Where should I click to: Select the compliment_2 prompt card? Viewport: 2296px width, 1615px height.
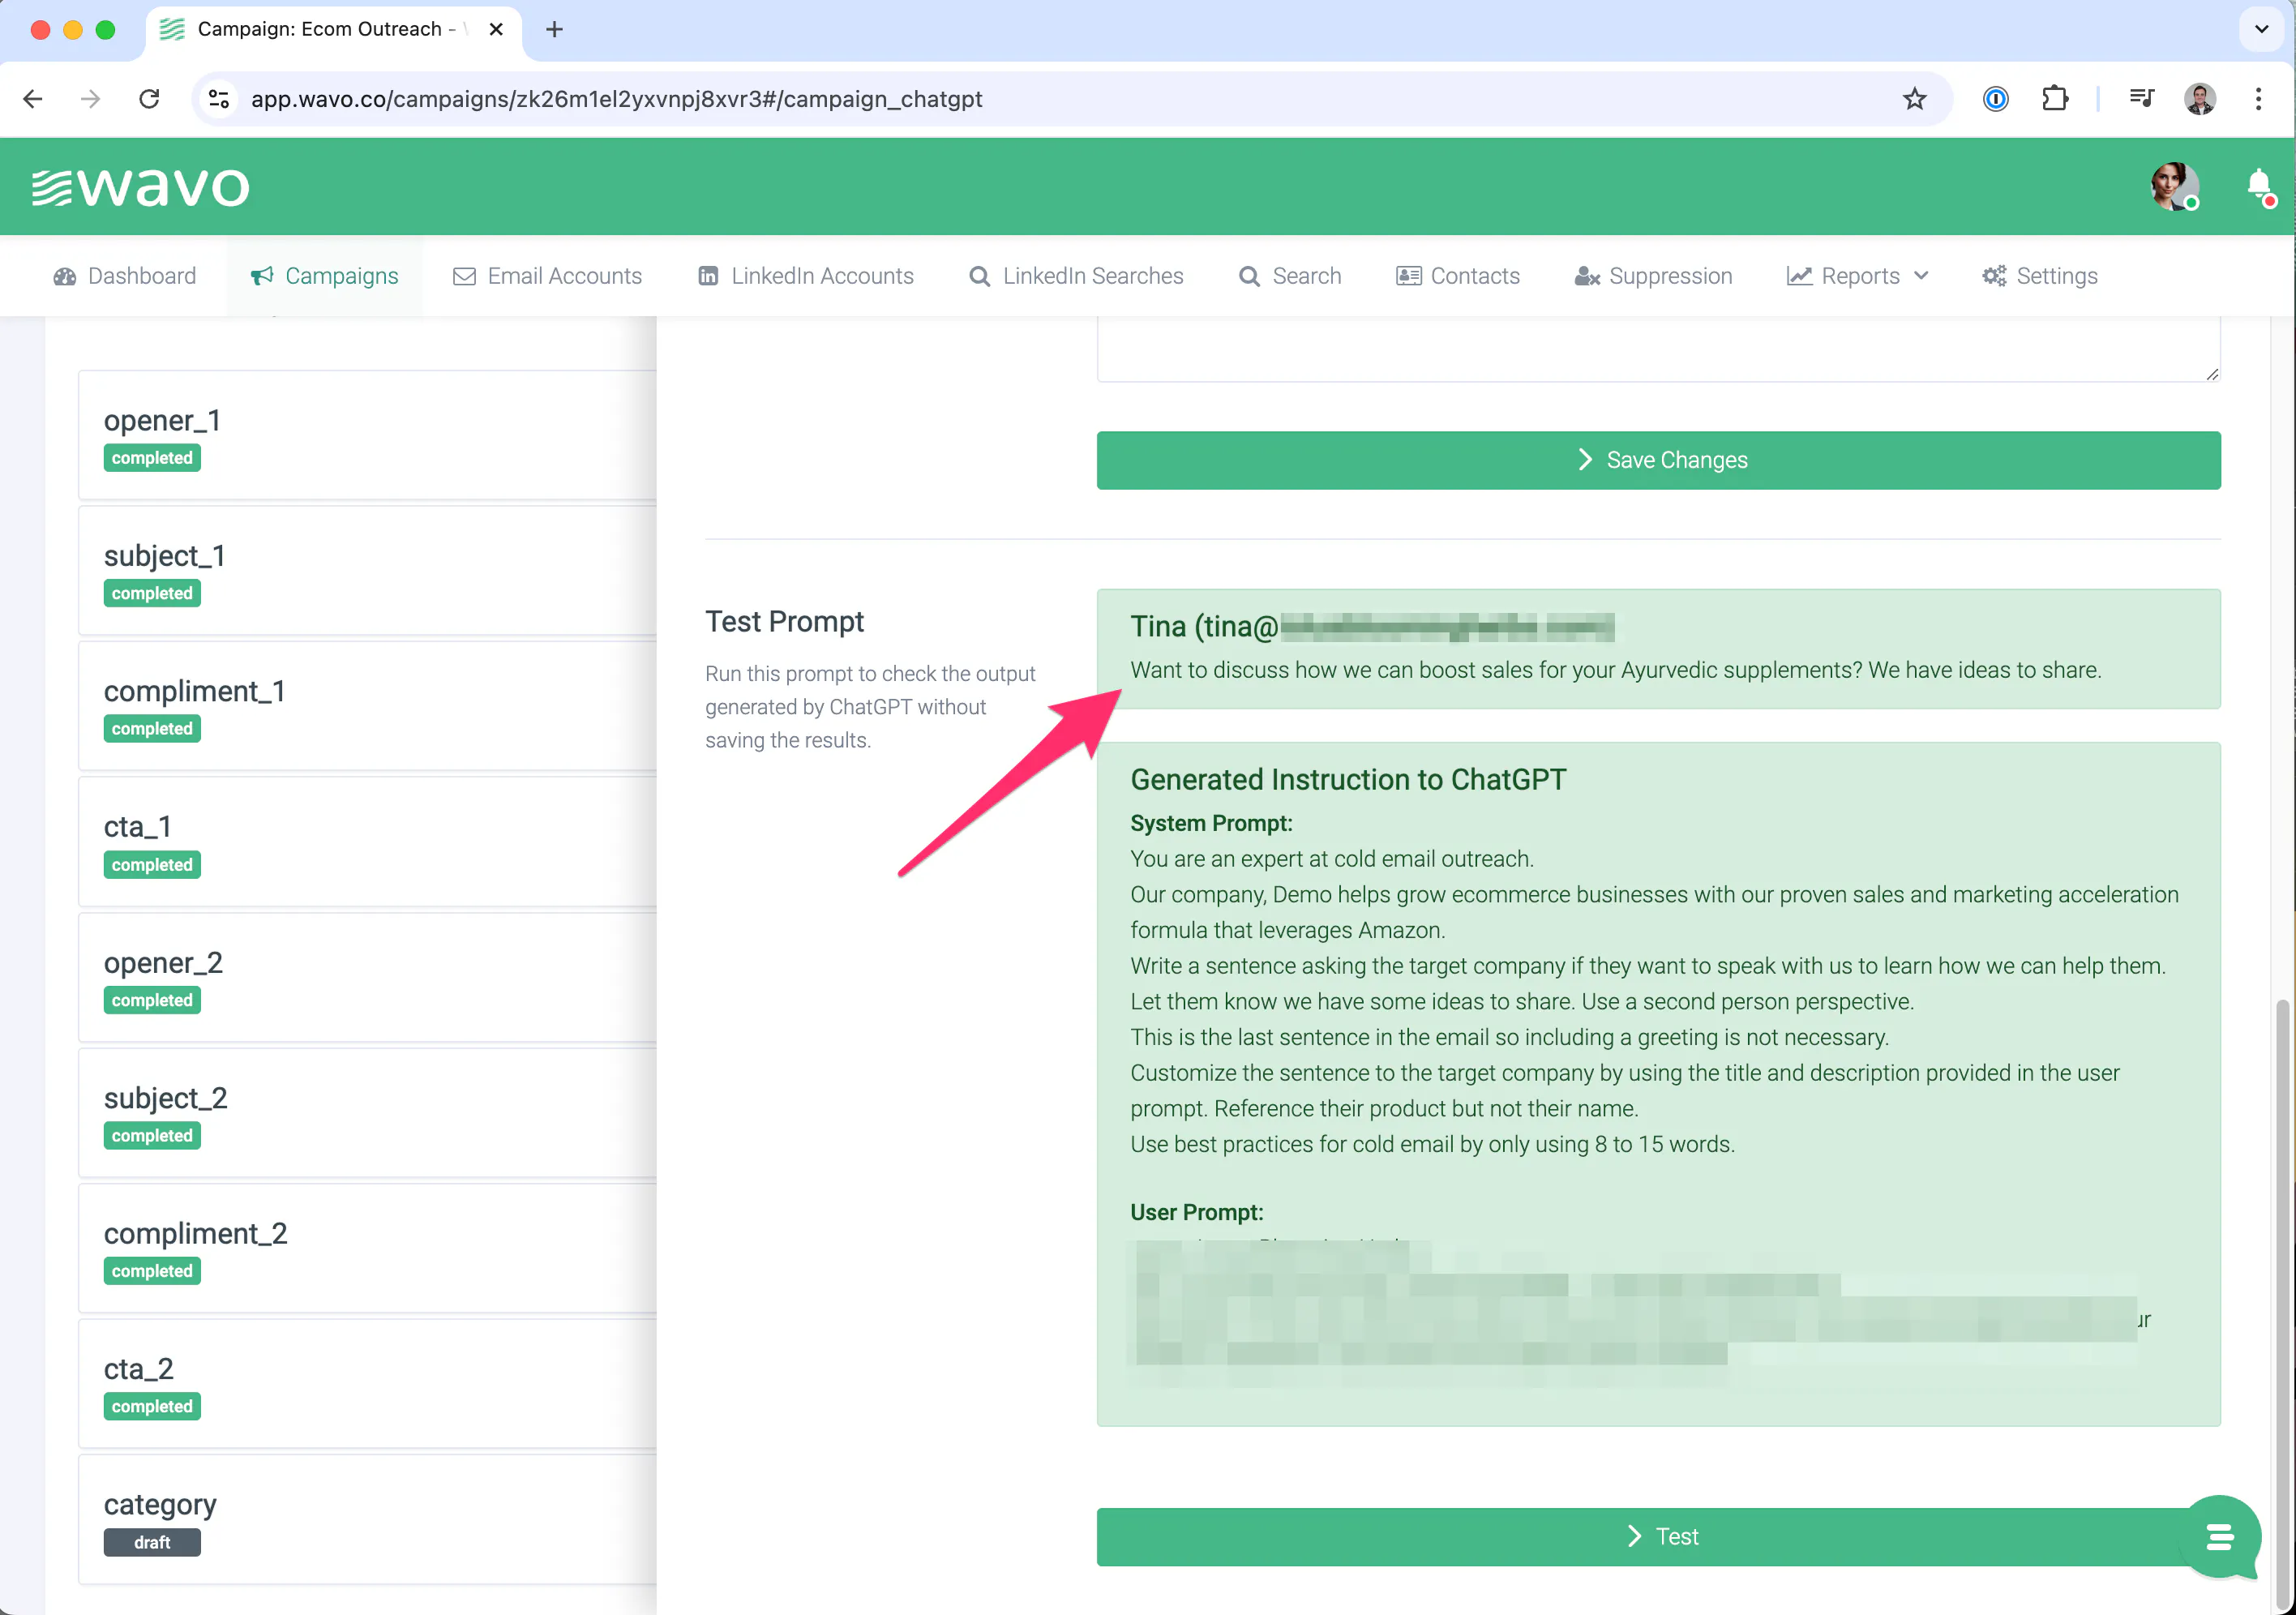368,1248
